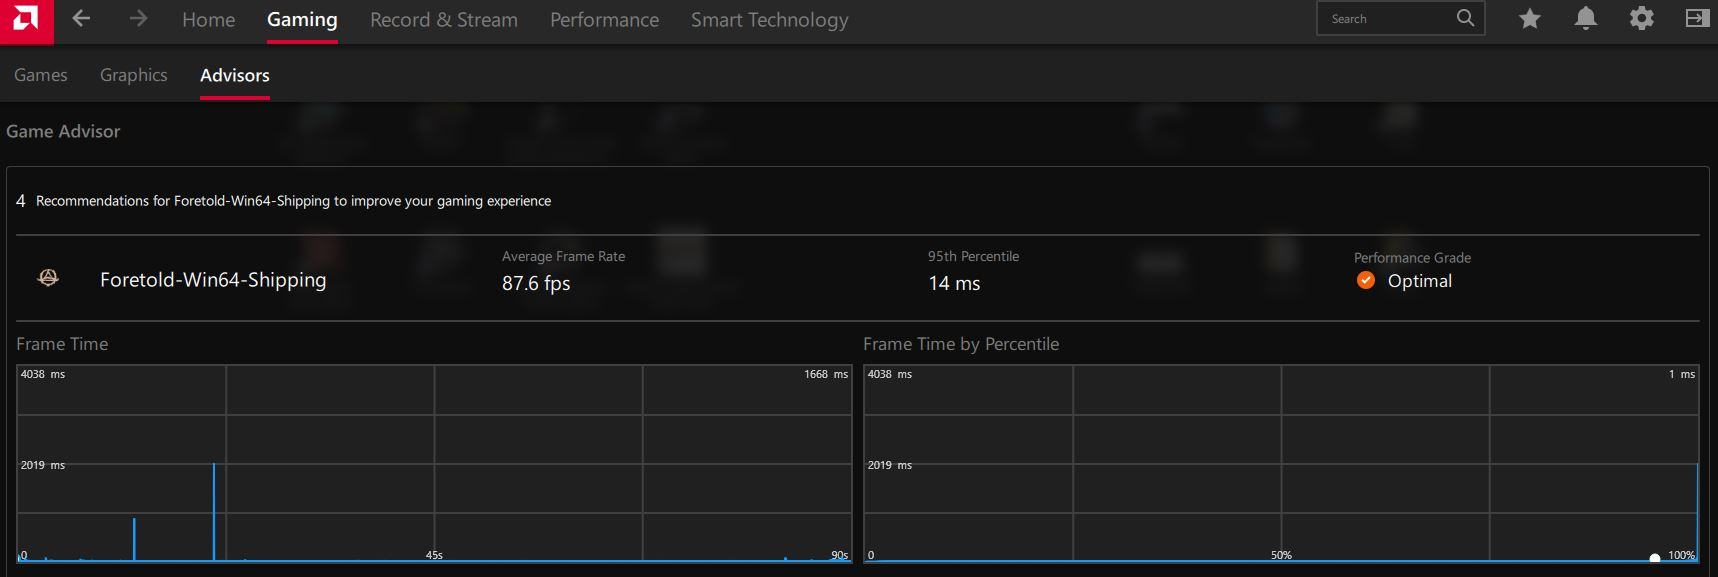The width and height of the screenshot is (1718, 577).
Task: Click the Foretold game icon
Action: click(48, 279)
